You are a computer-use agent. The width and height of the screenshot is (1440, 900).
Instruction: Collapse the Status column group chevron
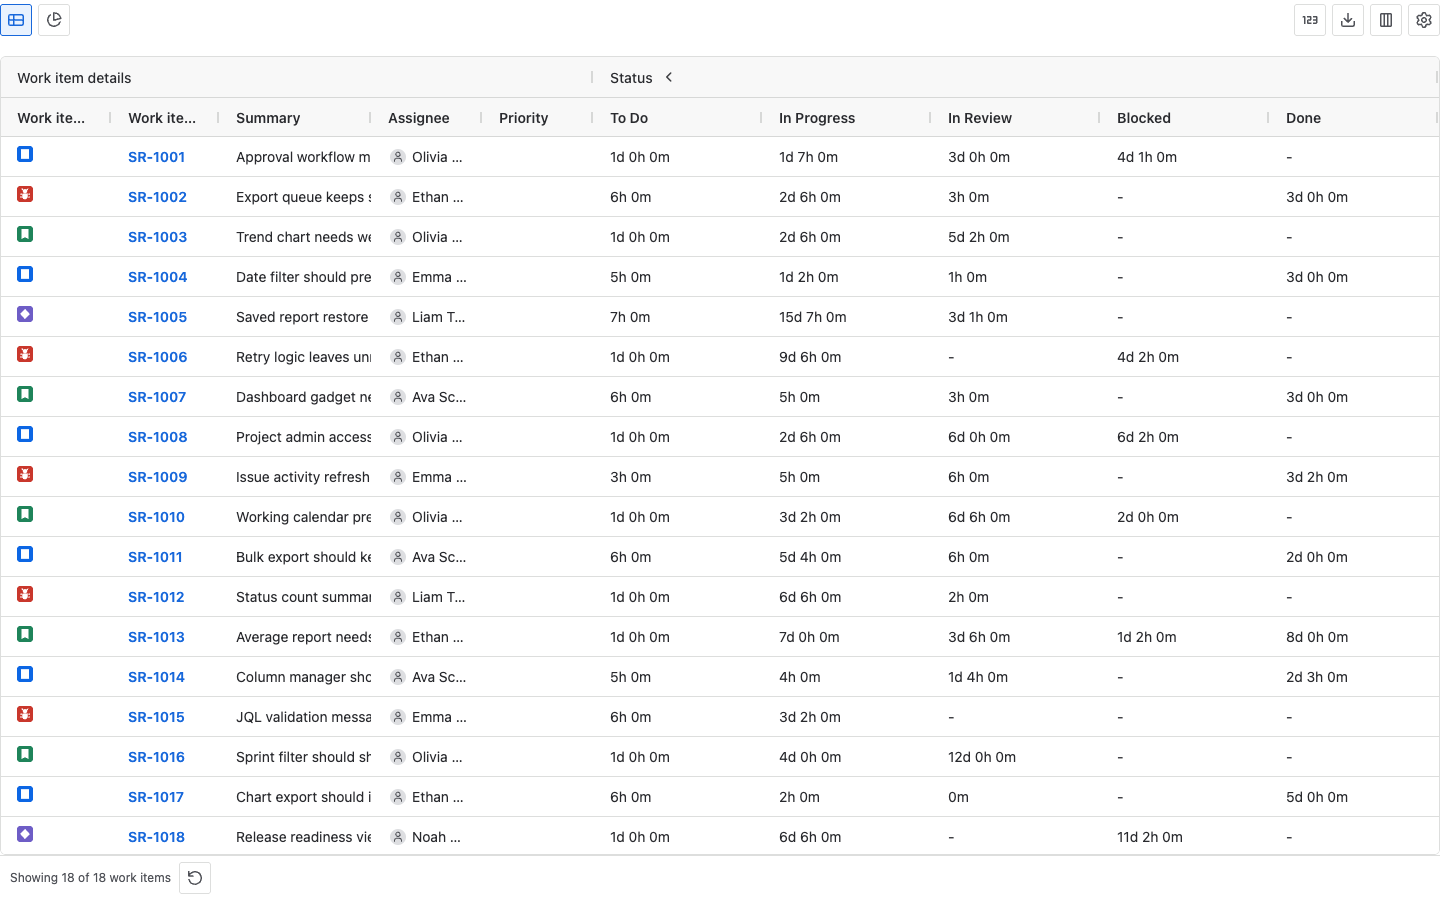tap(669, 77)
